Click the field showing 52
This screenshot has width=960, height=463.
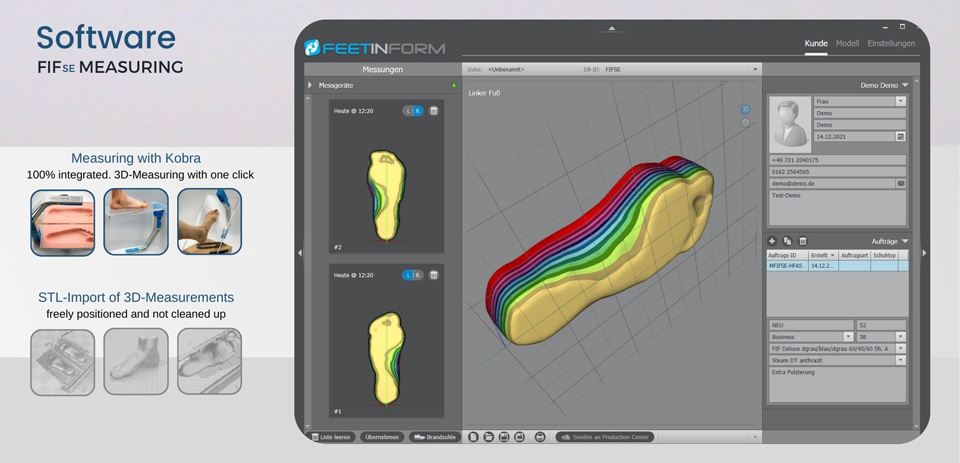click(x=880, y=325)
